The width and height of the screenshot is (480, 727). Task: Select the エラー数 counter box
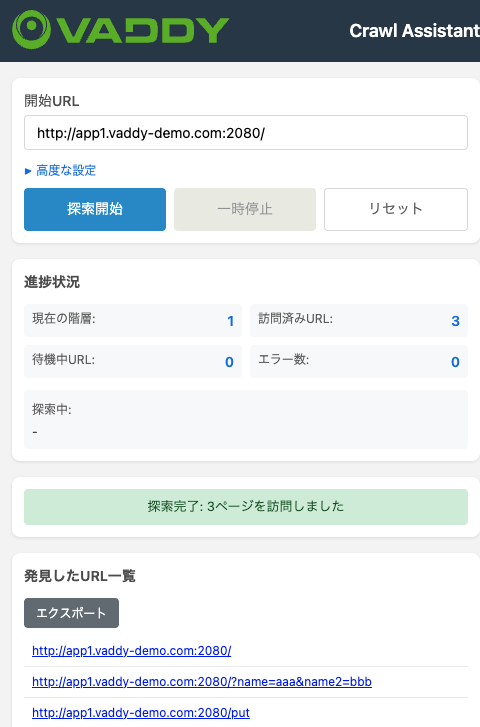point(359,361)
